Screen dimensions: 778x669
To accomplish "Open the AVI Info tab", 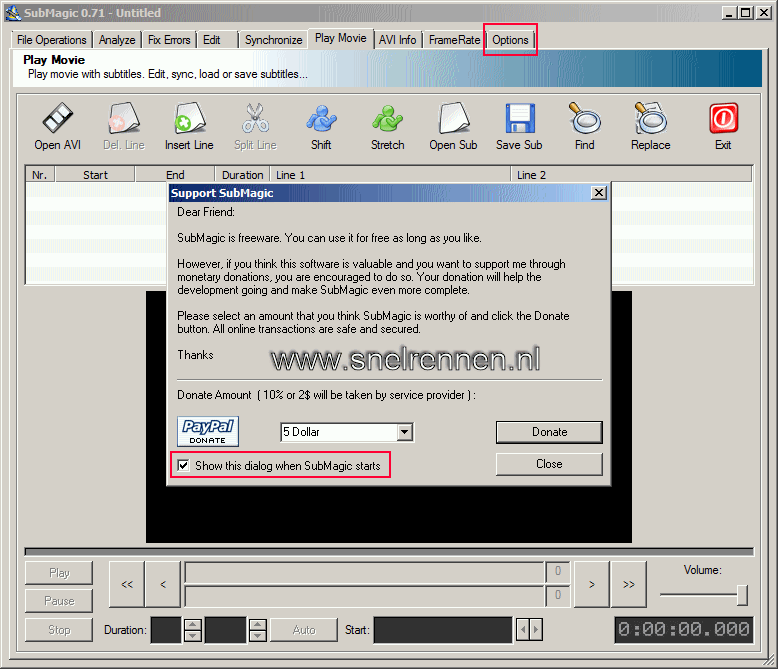I will point(397,40).
